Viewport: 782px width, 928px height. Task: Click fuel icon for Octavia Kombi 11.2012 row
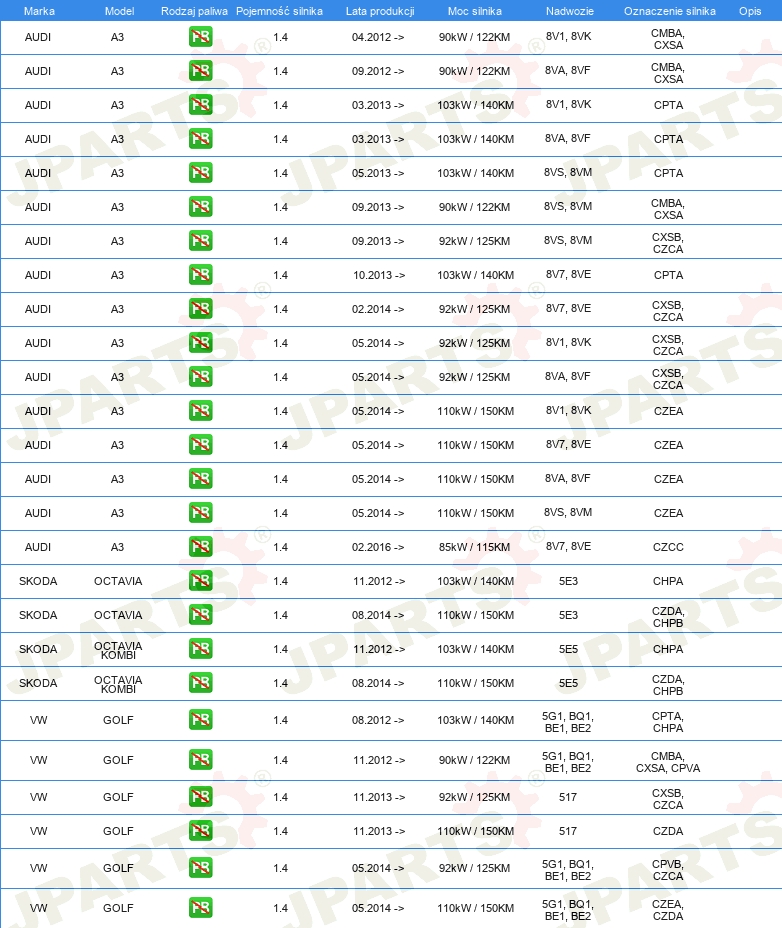pyautogui.click(x=201, y=649)
